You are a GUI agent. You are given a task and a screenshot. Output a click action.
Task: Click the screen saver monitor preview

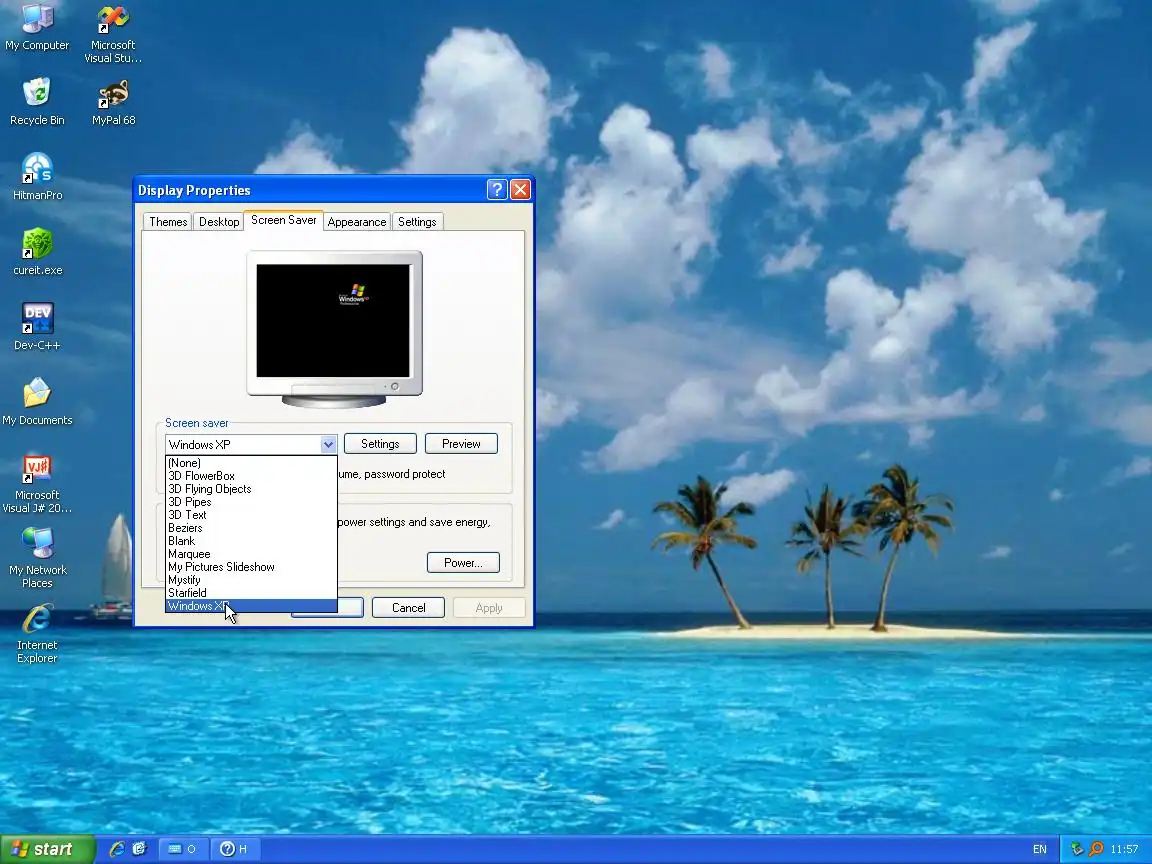tap(334, 328)
